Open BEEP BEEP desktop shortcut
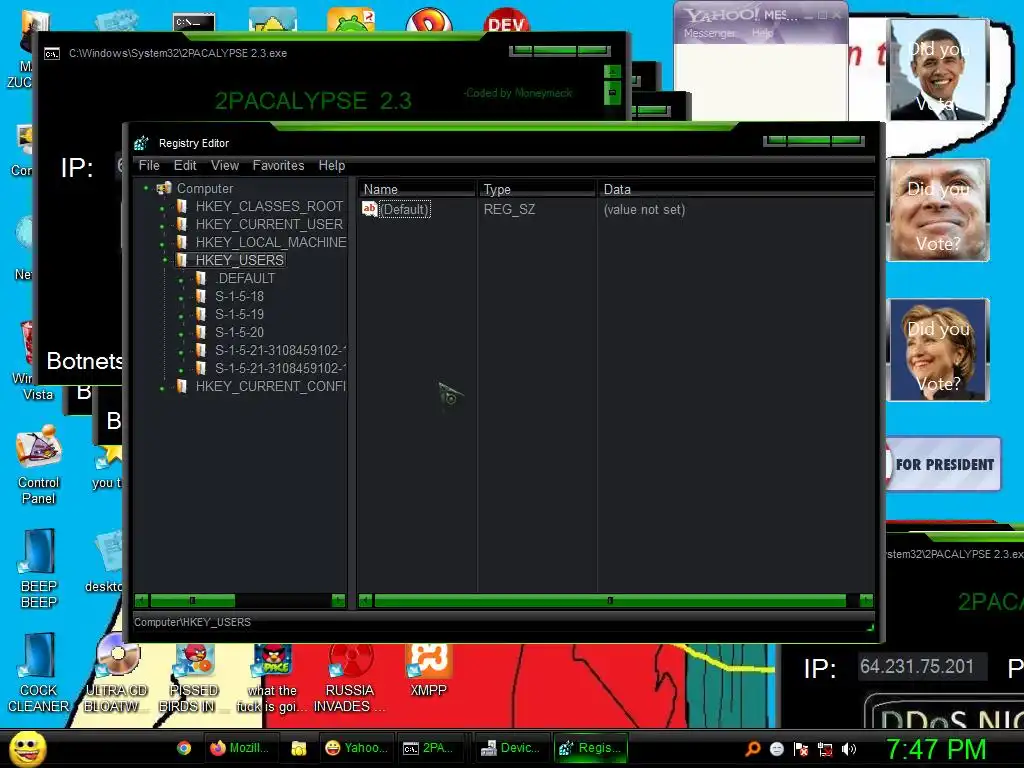 39,569
